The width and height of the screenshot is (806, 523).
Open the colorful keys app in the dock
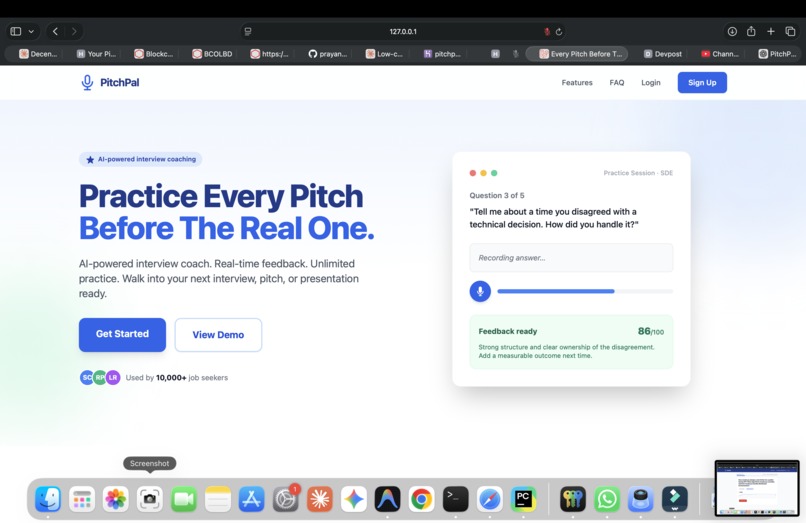click(x=573, y=499)
